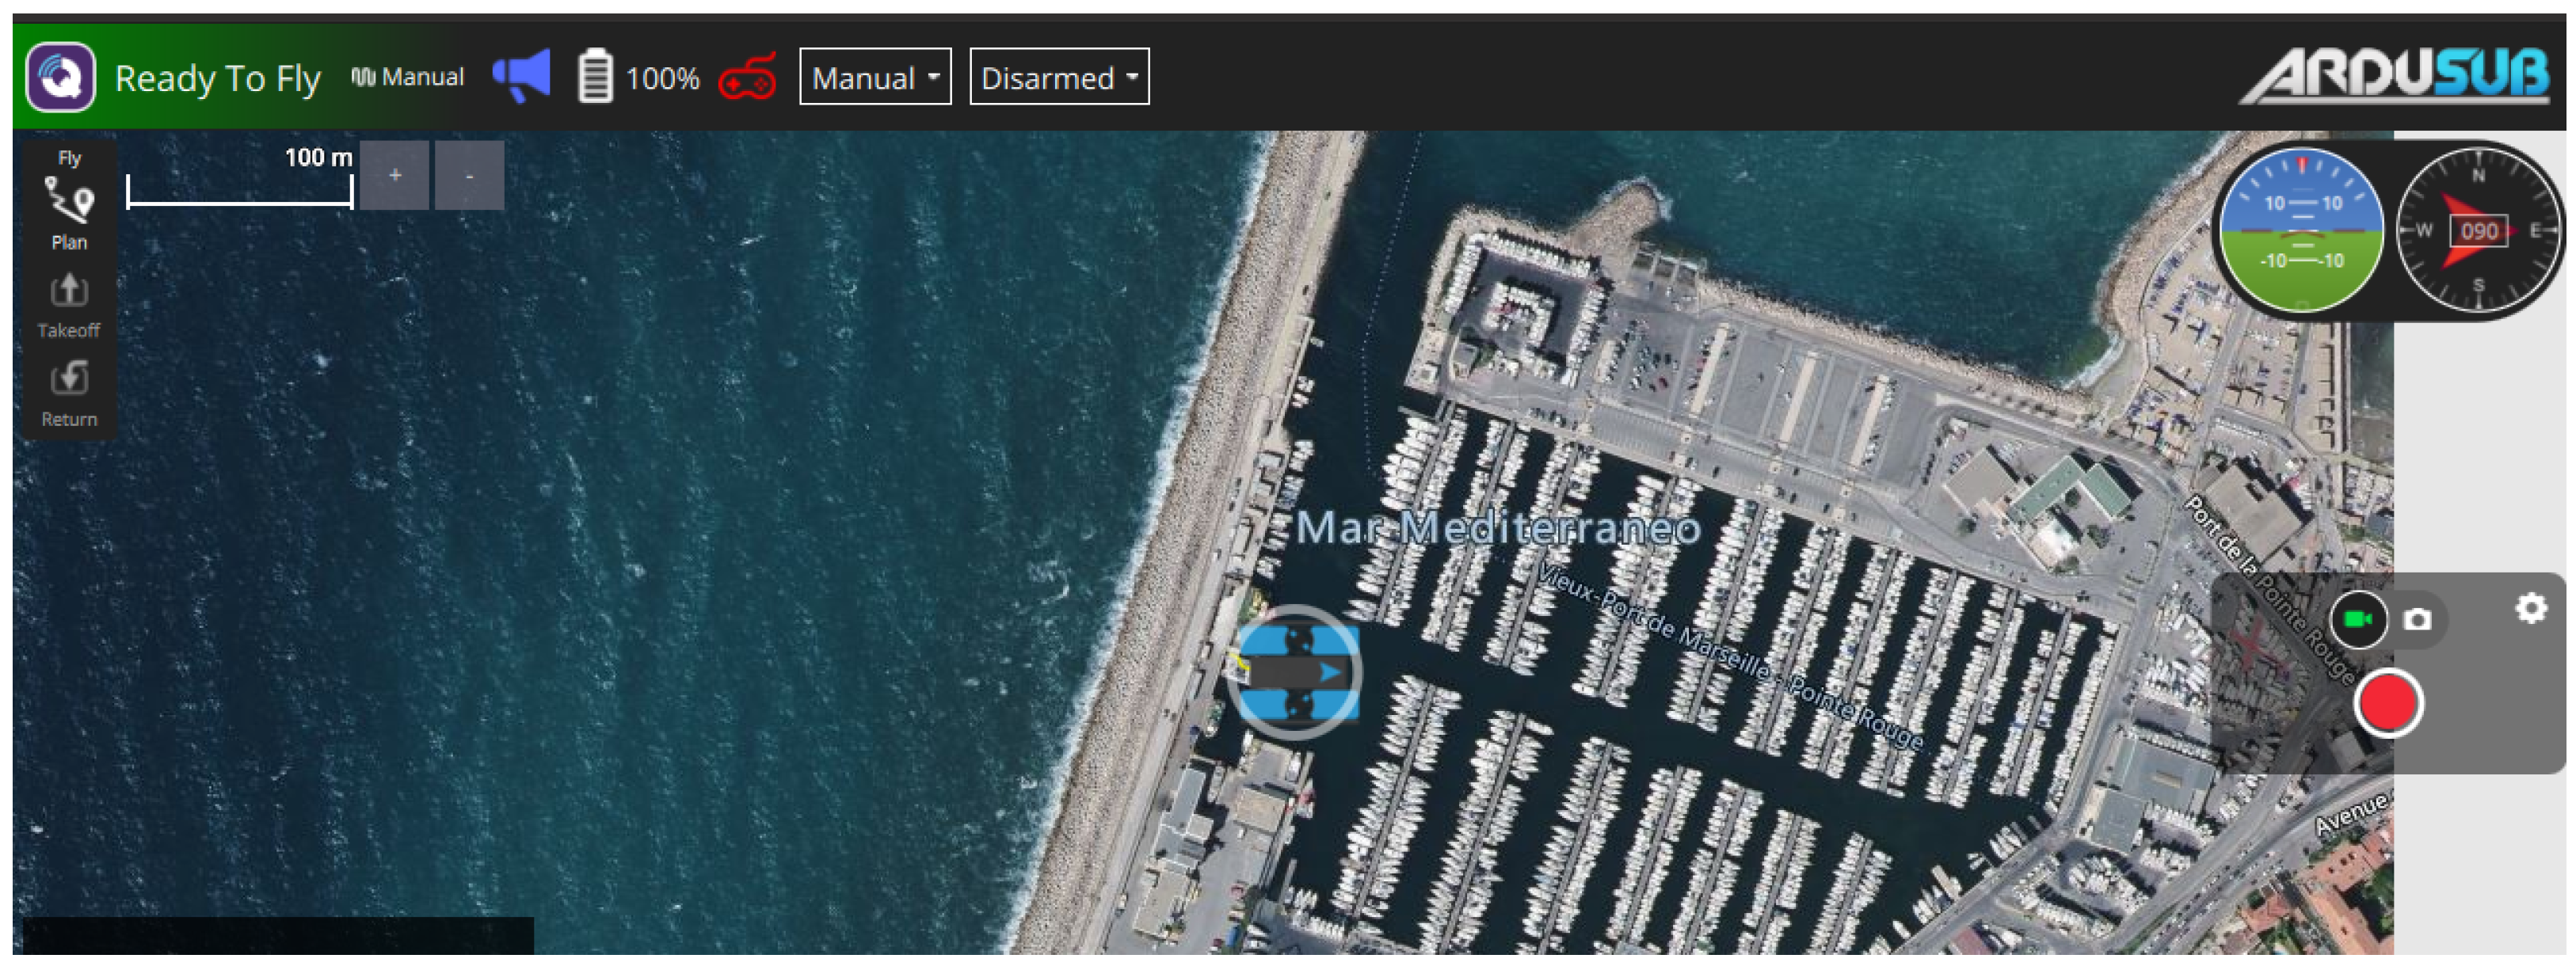Switch to video mode with green camera toggle

coord(2358,619)
